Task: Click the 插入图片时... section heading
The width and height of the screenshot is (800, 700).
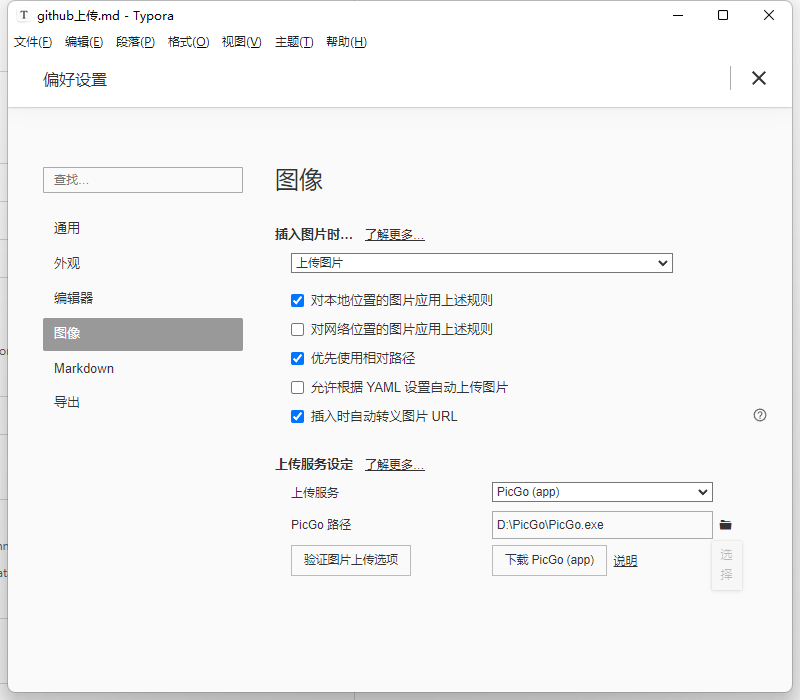Action: coord(314,235)
